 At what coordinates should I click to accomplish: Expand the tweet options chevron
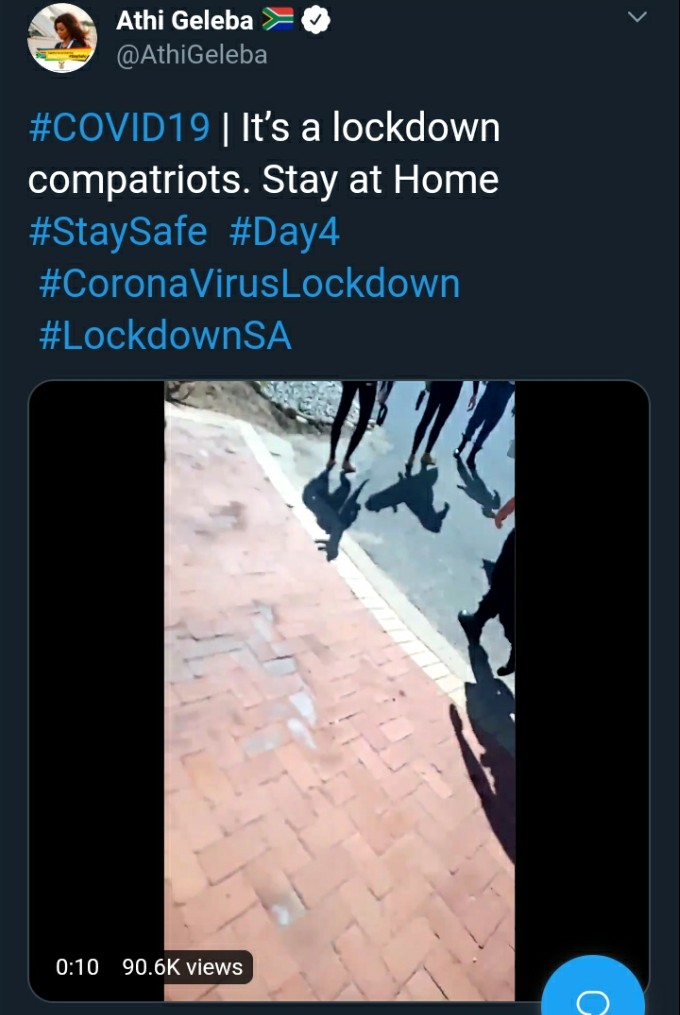pos(638,17)
